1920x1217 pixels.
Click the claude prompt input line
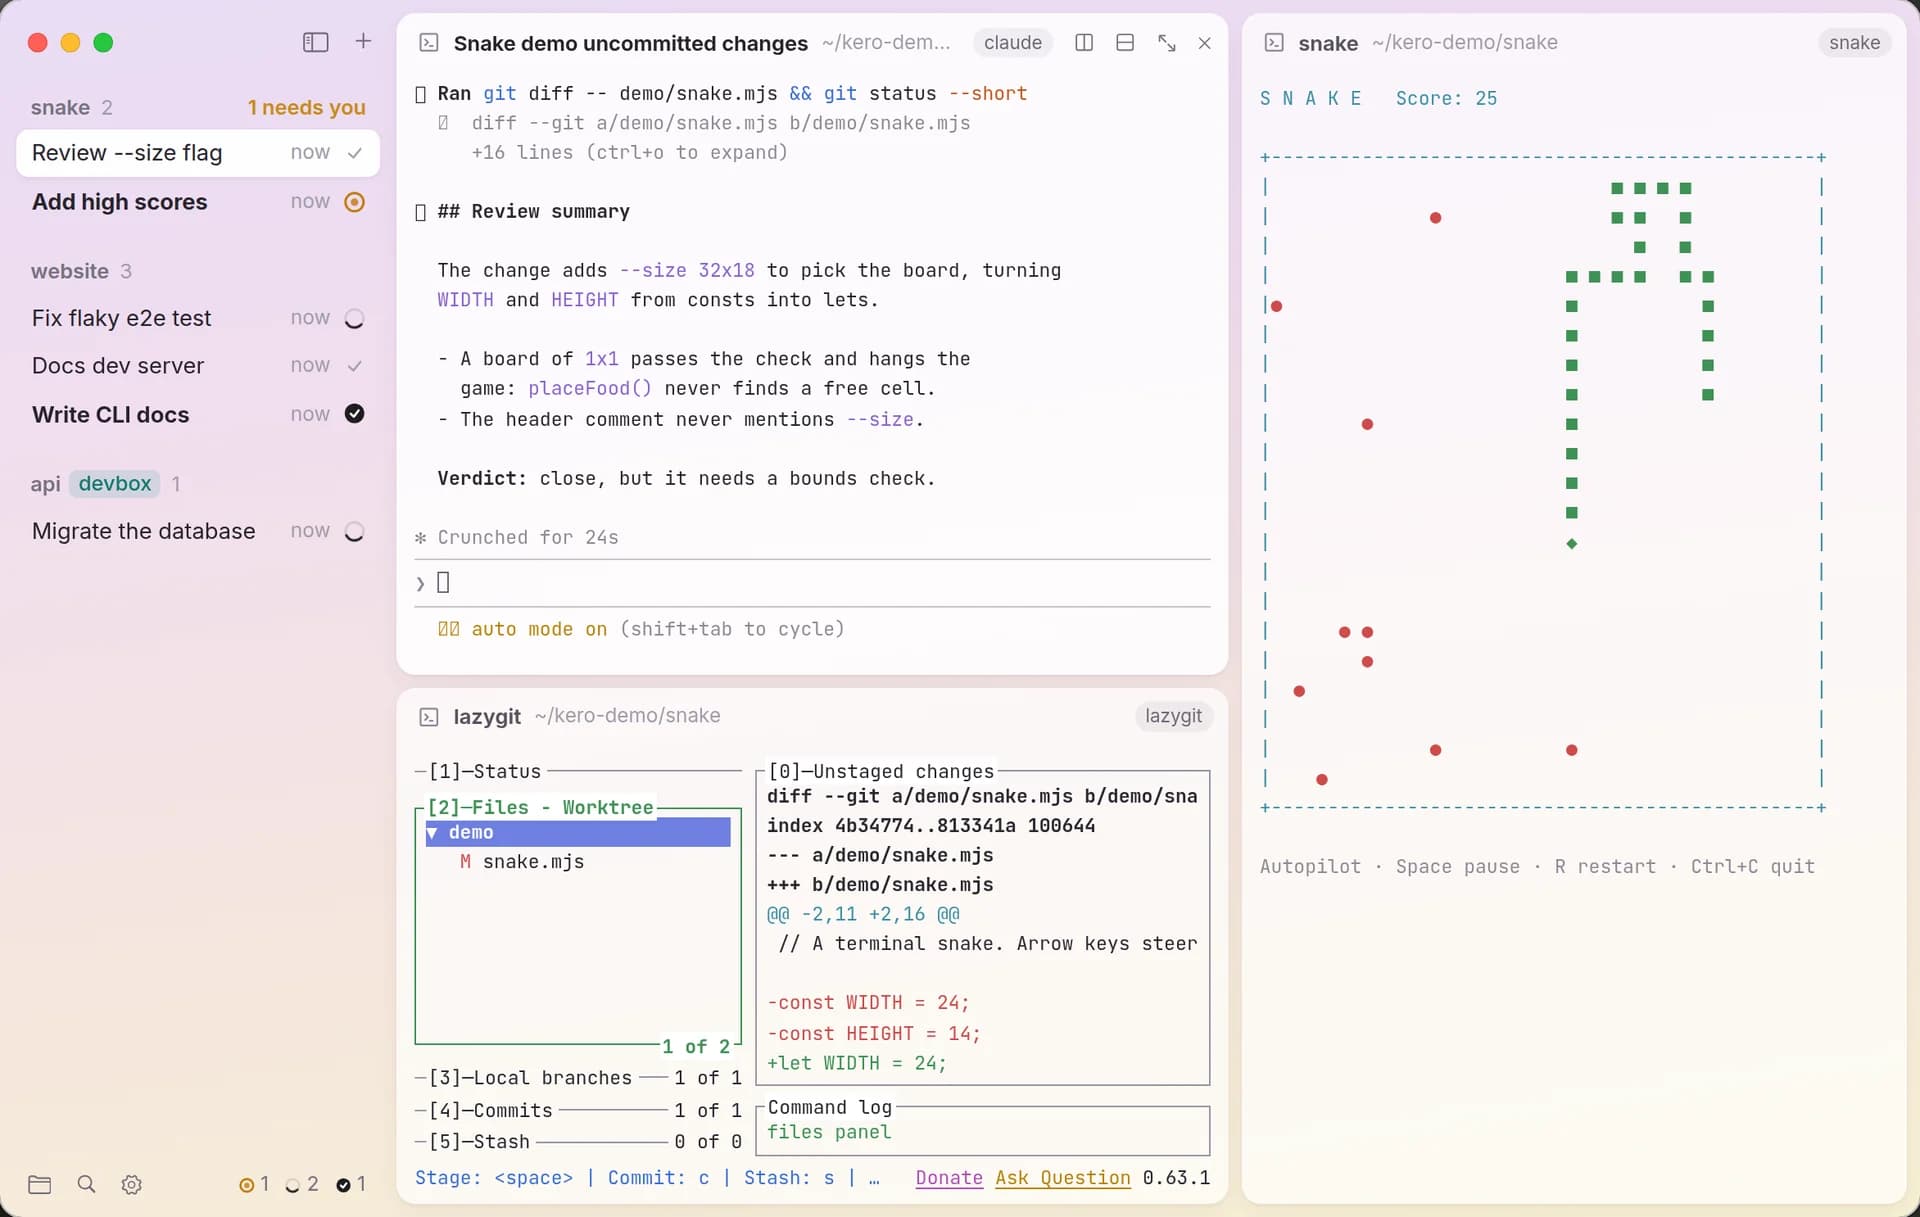pyautogui.click(x=813, y=583)
